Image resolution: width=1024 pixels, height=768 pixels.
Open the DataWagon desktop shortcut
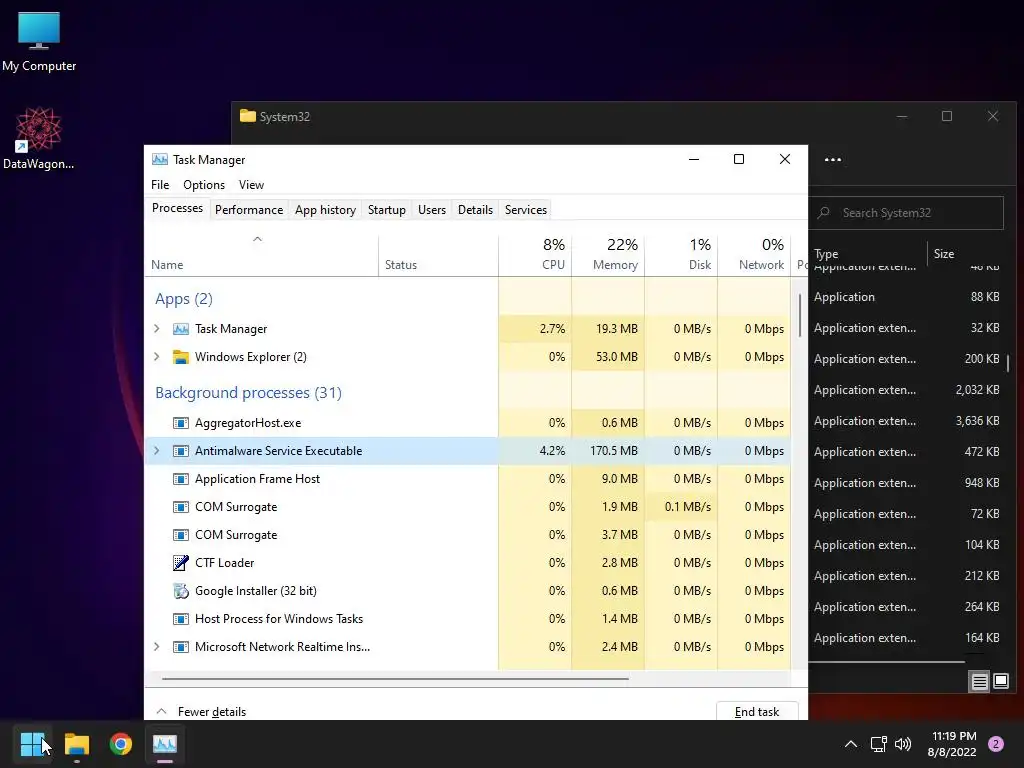[x=39, y=138]
